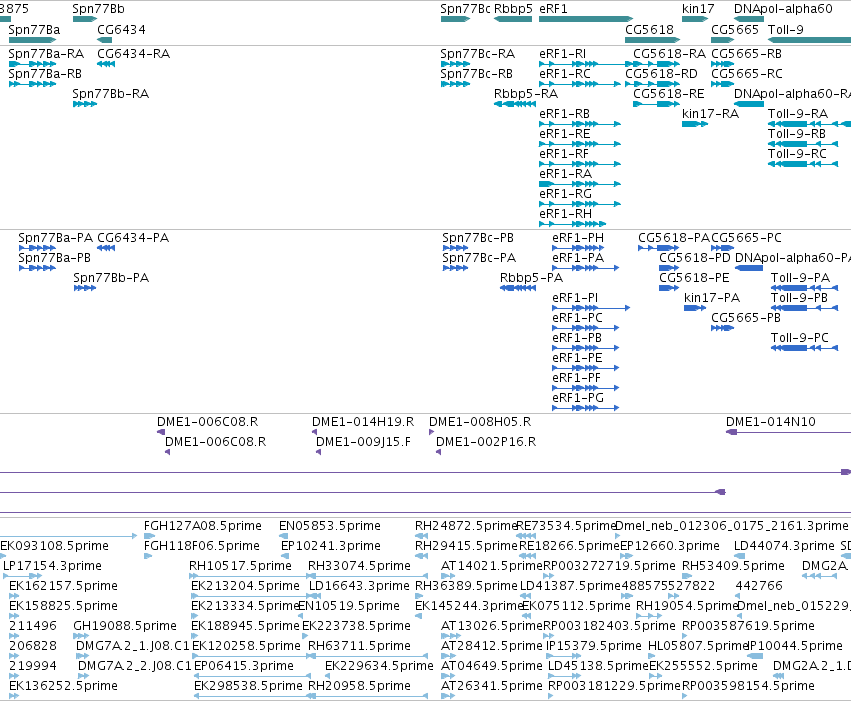Click transcript Spn77Bc-RA
The image size is (851, 701).
(478, 54)
